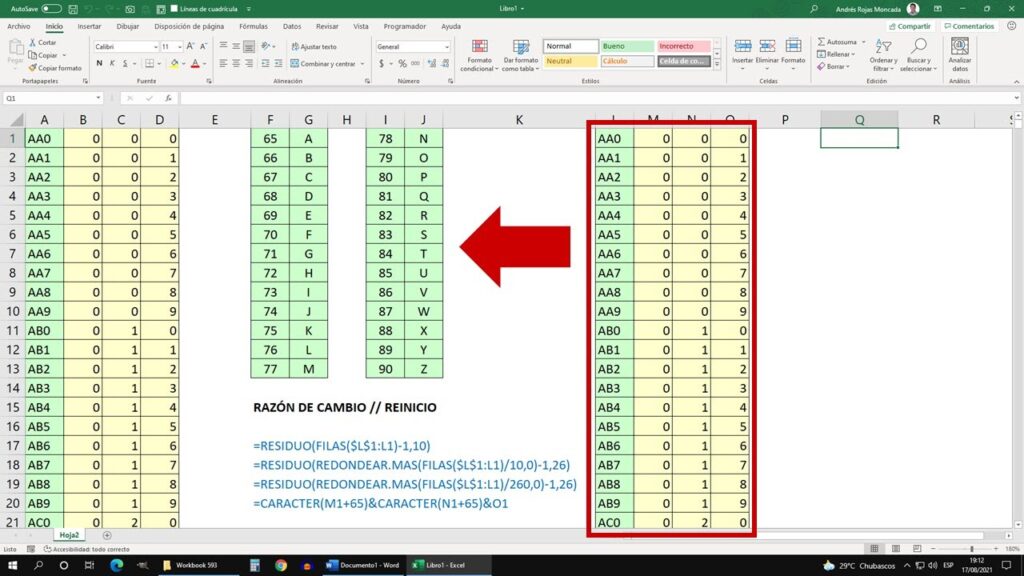Click the Autosuma sigma icon
Screen dimensions: 1024x576
[822, 42]
